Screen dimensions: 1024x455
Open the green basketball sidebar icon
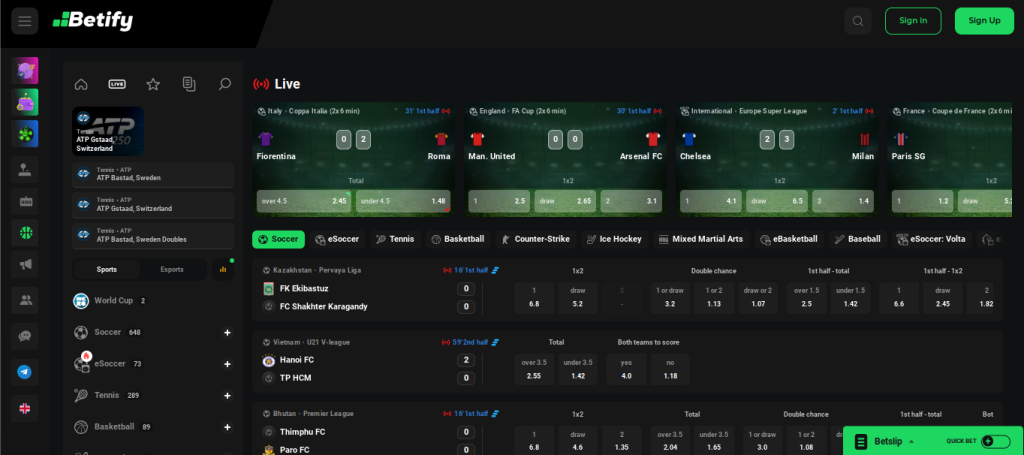point(25,233)
